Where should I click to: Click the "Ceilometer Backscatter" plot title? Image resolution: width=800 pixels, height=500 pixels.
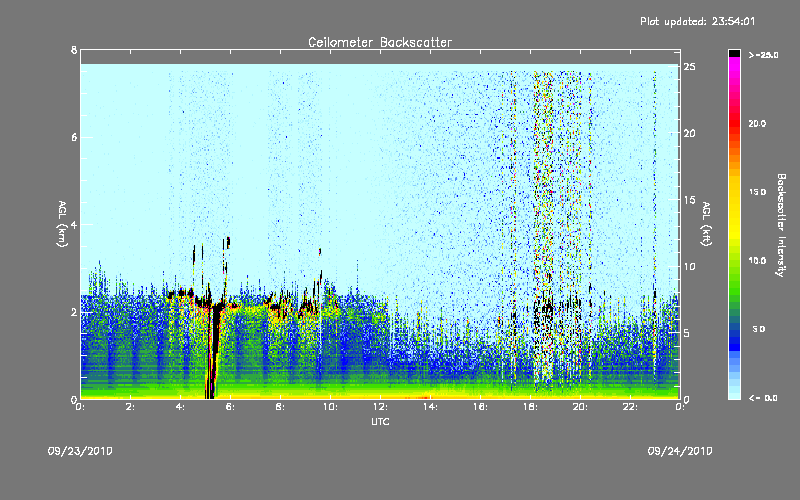[380, 42]
